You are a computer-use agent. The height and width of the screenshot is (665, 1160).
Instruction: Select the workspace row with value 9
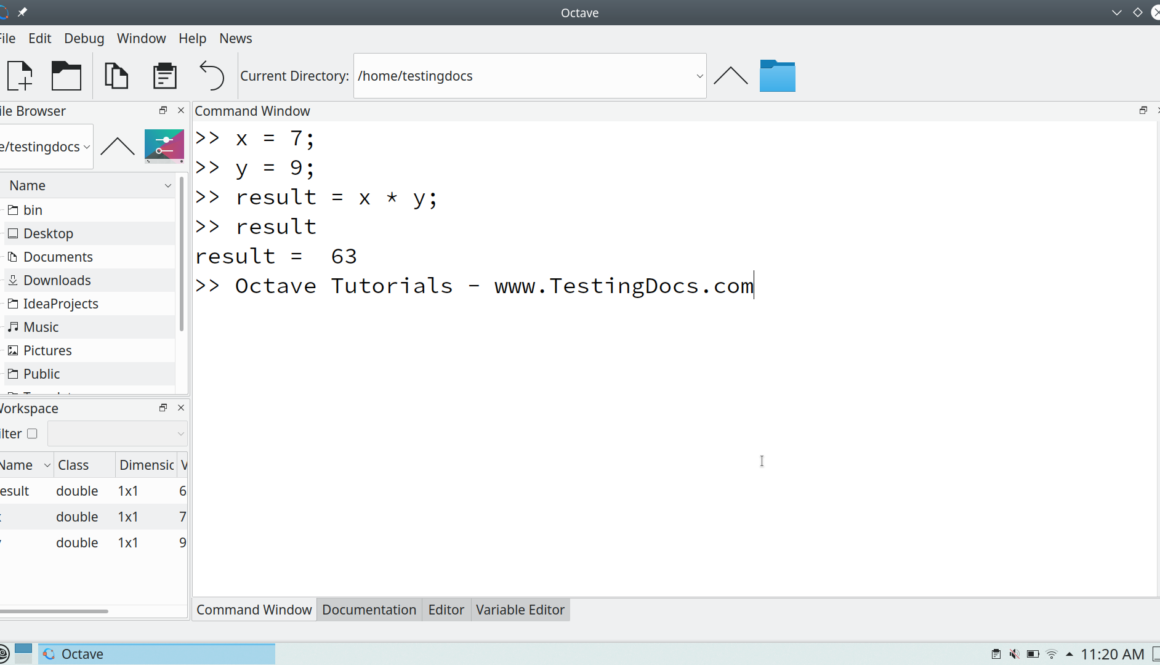point(93,543)
